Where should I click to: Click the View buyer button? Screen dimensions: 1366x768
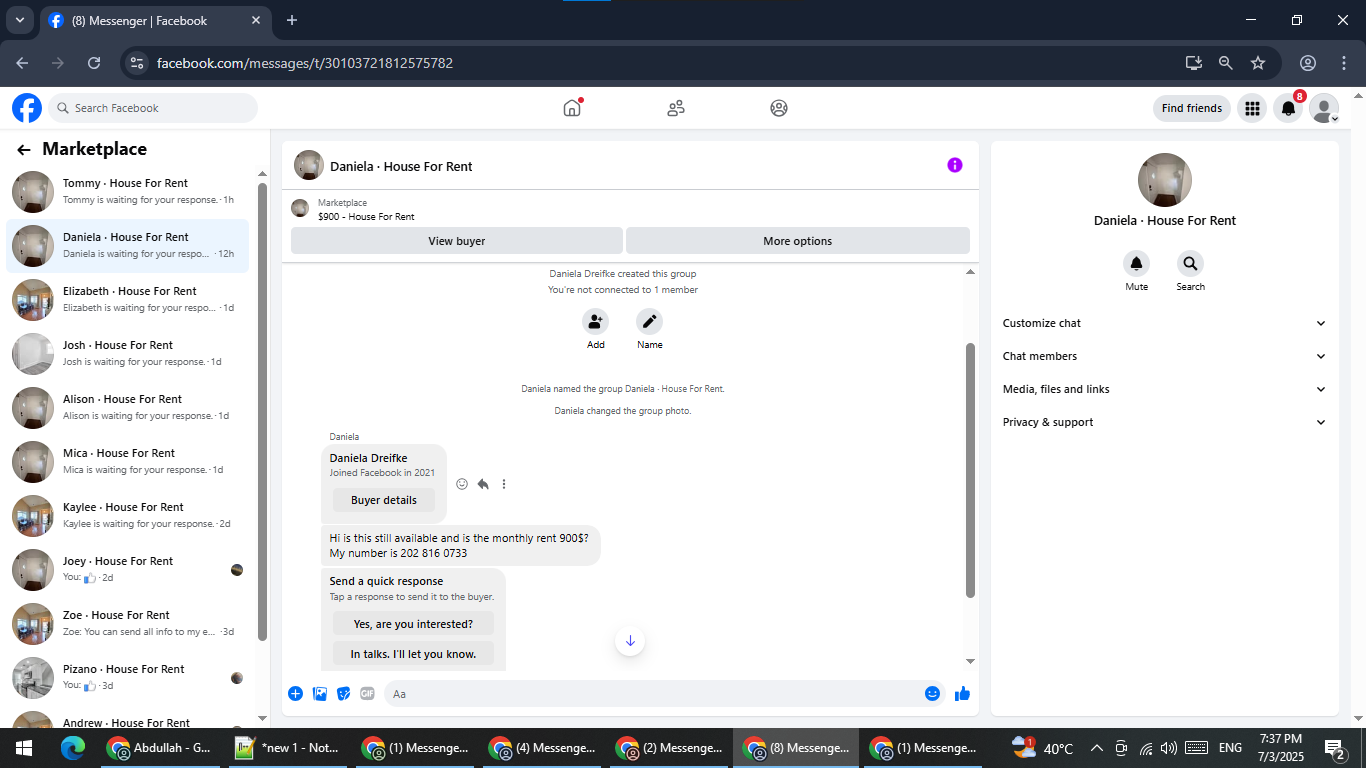pyautogui.click(x=457, y=241)
